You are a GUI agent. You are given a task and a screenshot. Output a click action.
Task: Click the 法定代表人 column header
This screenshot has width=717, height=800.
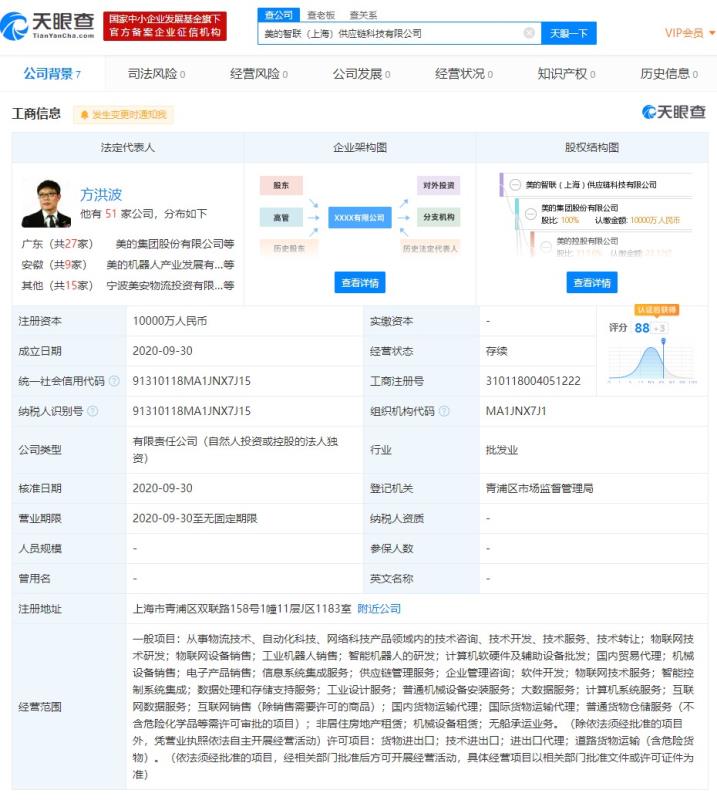[x=128, y=148]
